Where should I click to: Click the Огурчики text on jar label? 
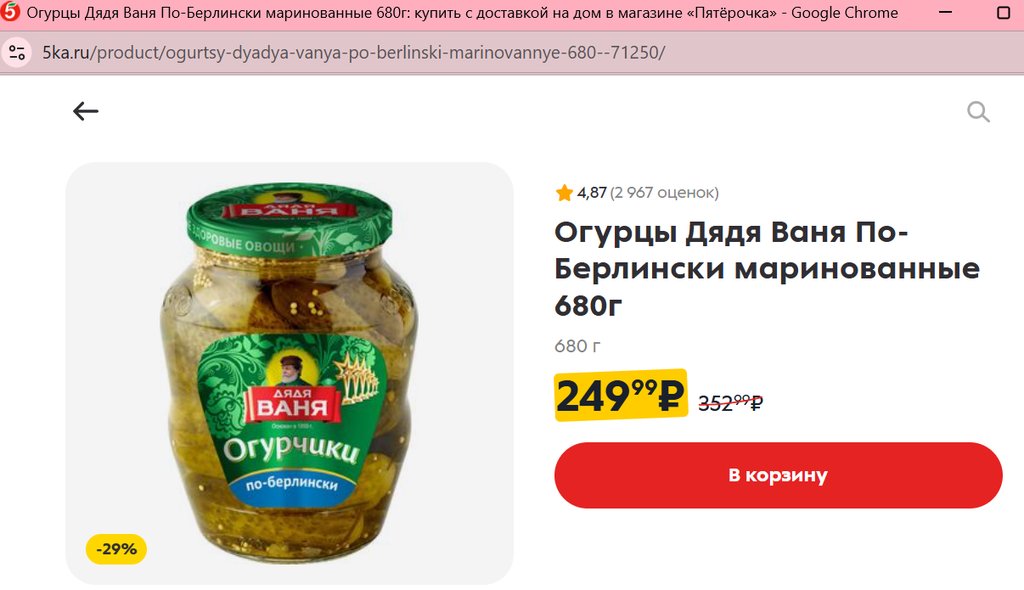click(x=291, y=448)
